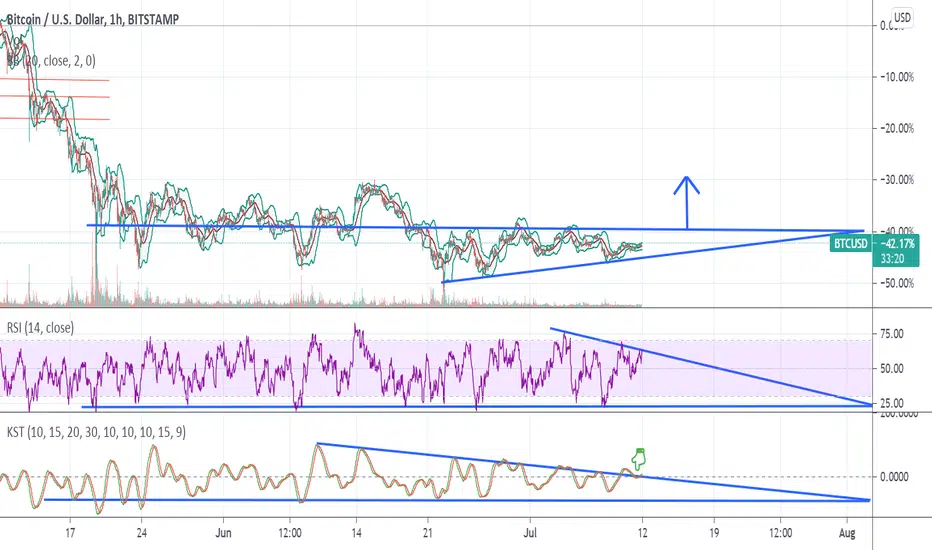Click the blue upward arrow drawing

point(687,203)
